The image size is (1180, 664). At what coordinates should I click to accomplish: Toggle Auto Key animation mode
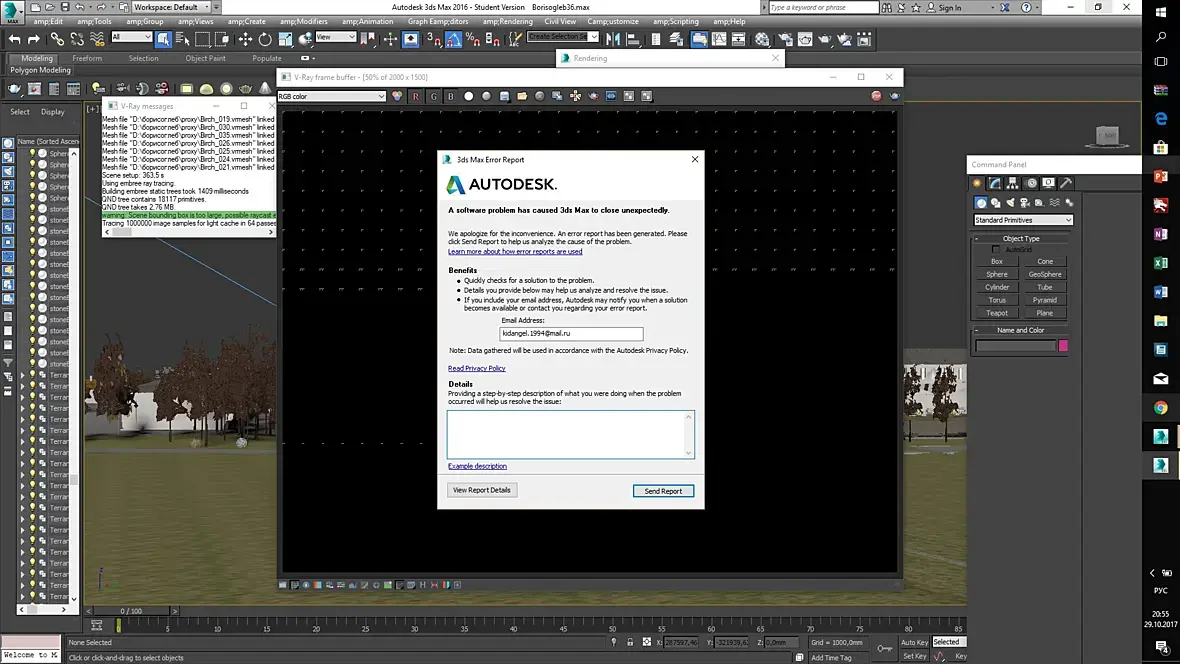point(914,642)
